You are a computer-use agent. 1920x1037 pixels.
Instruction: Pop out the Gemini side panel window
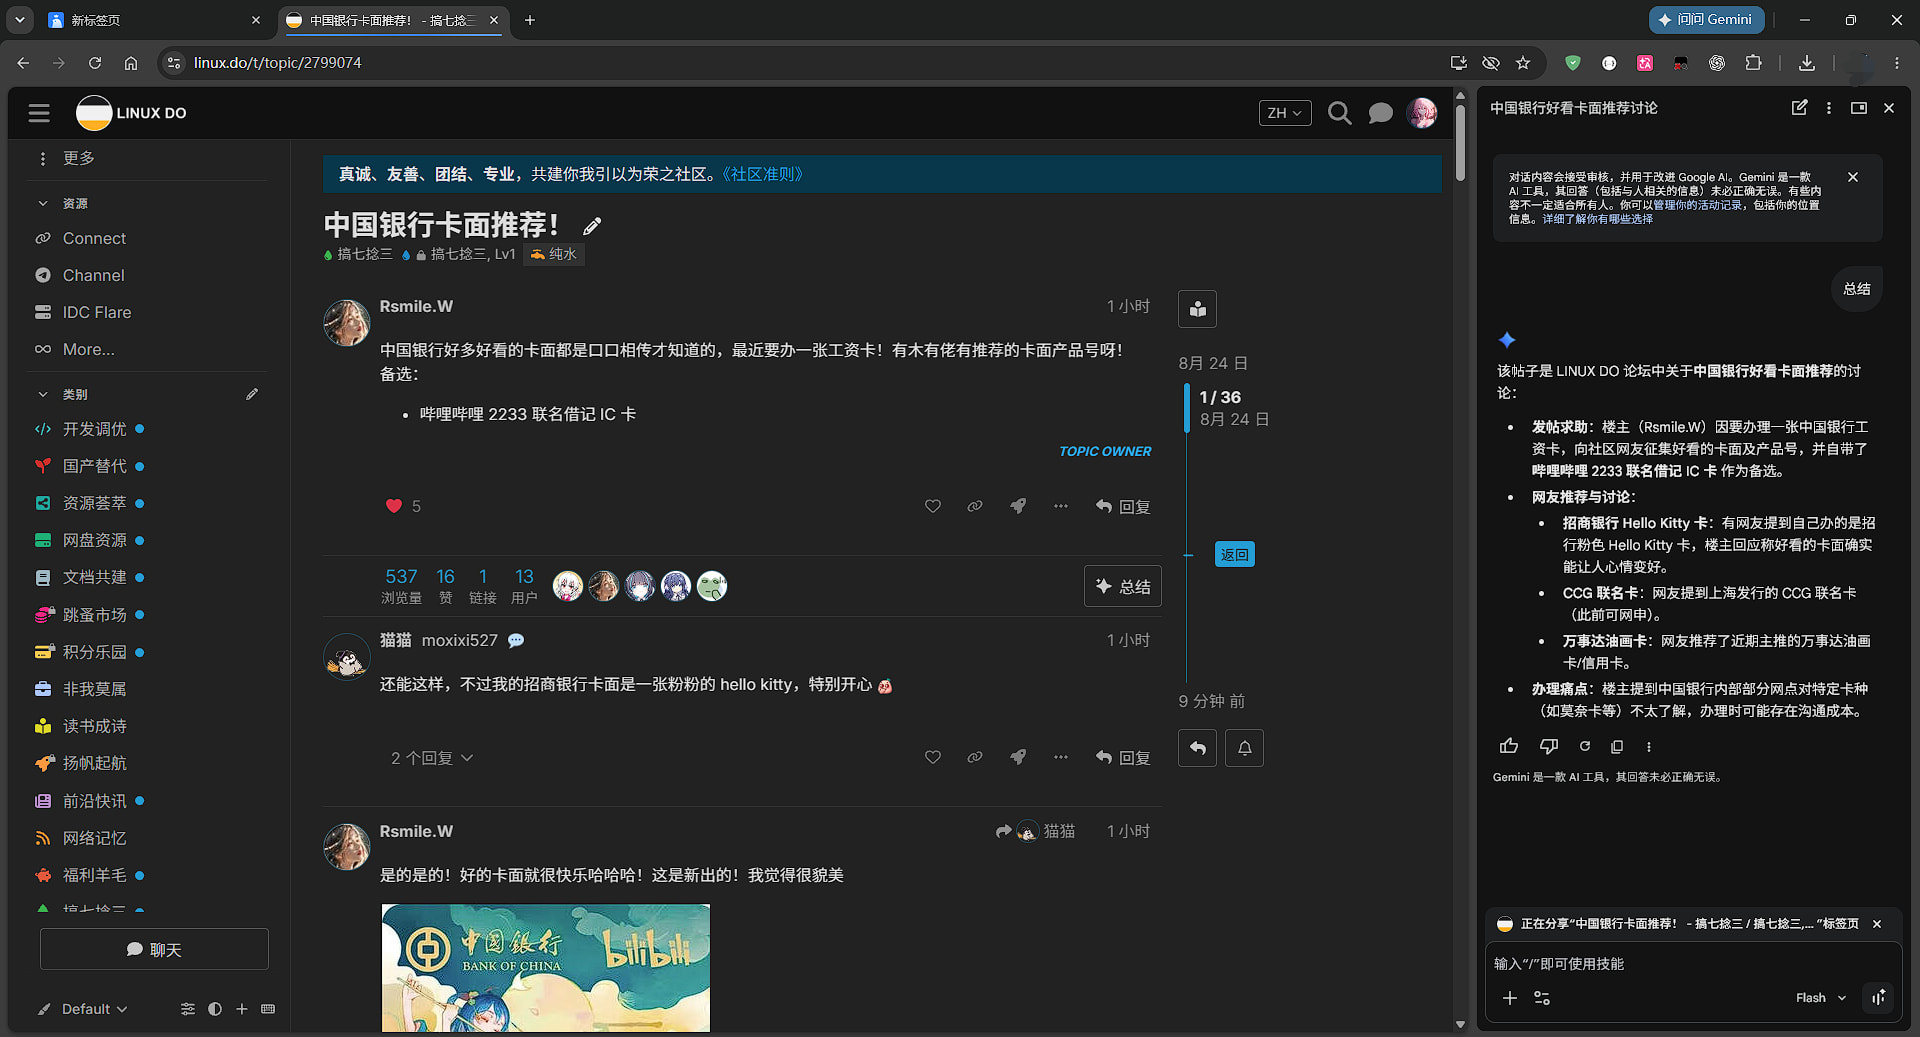pyautogui.click(x=1859, y=108)
